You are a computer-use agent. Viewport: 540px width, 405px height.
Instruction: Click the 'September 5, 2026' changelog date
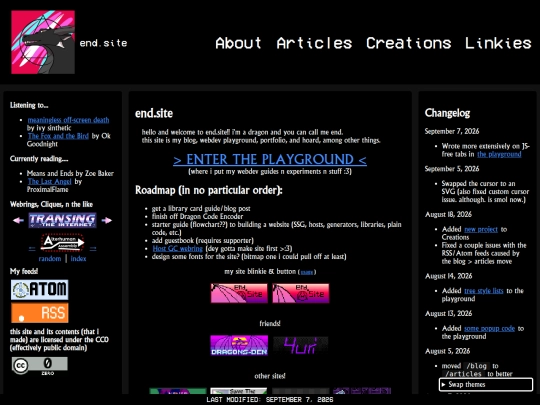(452, 169)
